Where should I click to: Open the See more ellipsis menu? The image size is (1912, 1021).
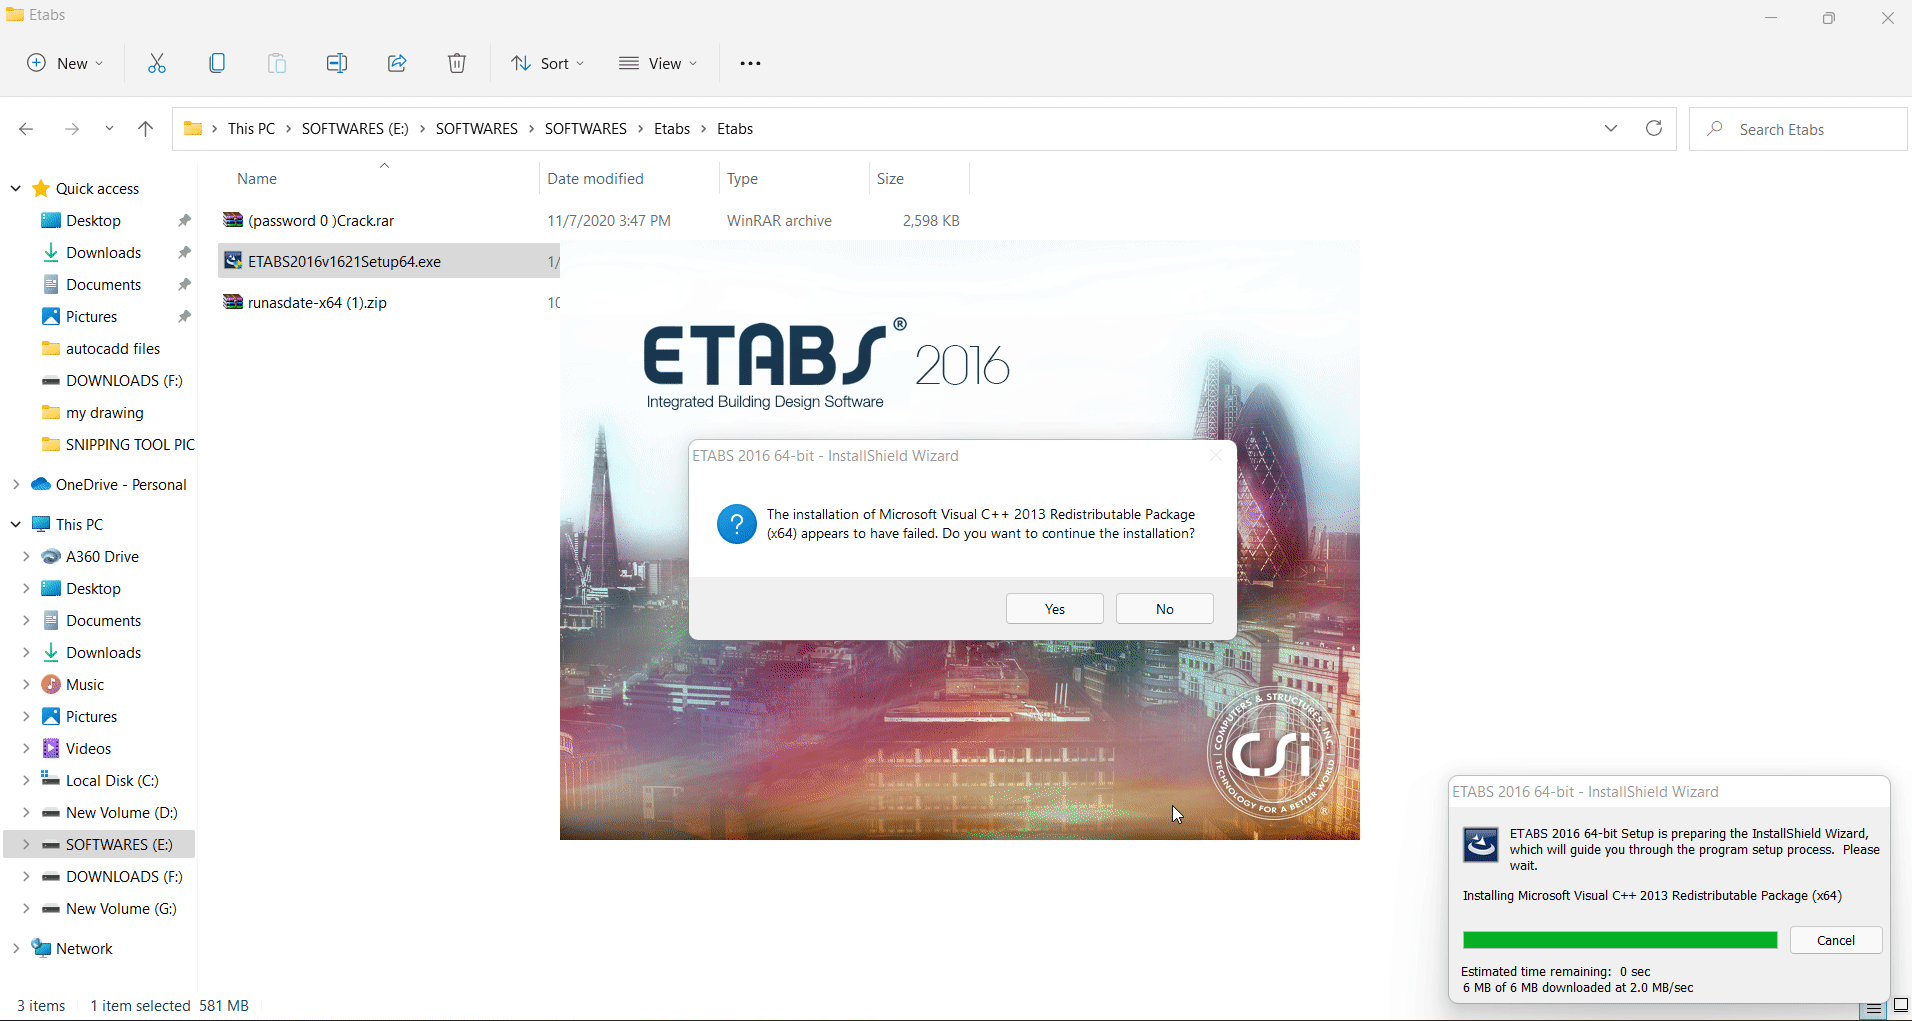pyautogui.click(x=750, y=63)
